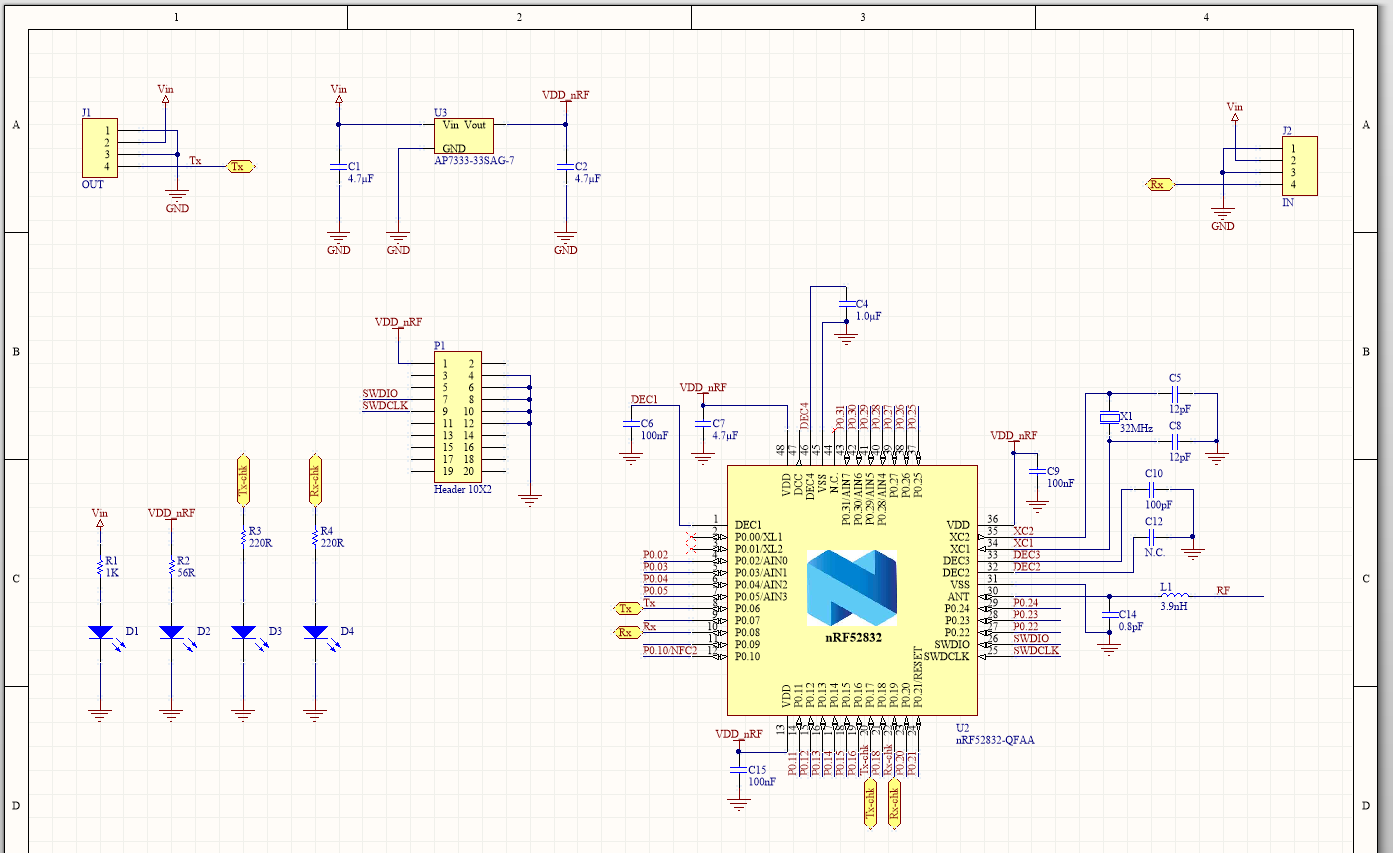Viewport: 1393px width, 853px height.
Task: Click the Nordic logo on nRF52832 chip
Action: (x=852, y=588)
